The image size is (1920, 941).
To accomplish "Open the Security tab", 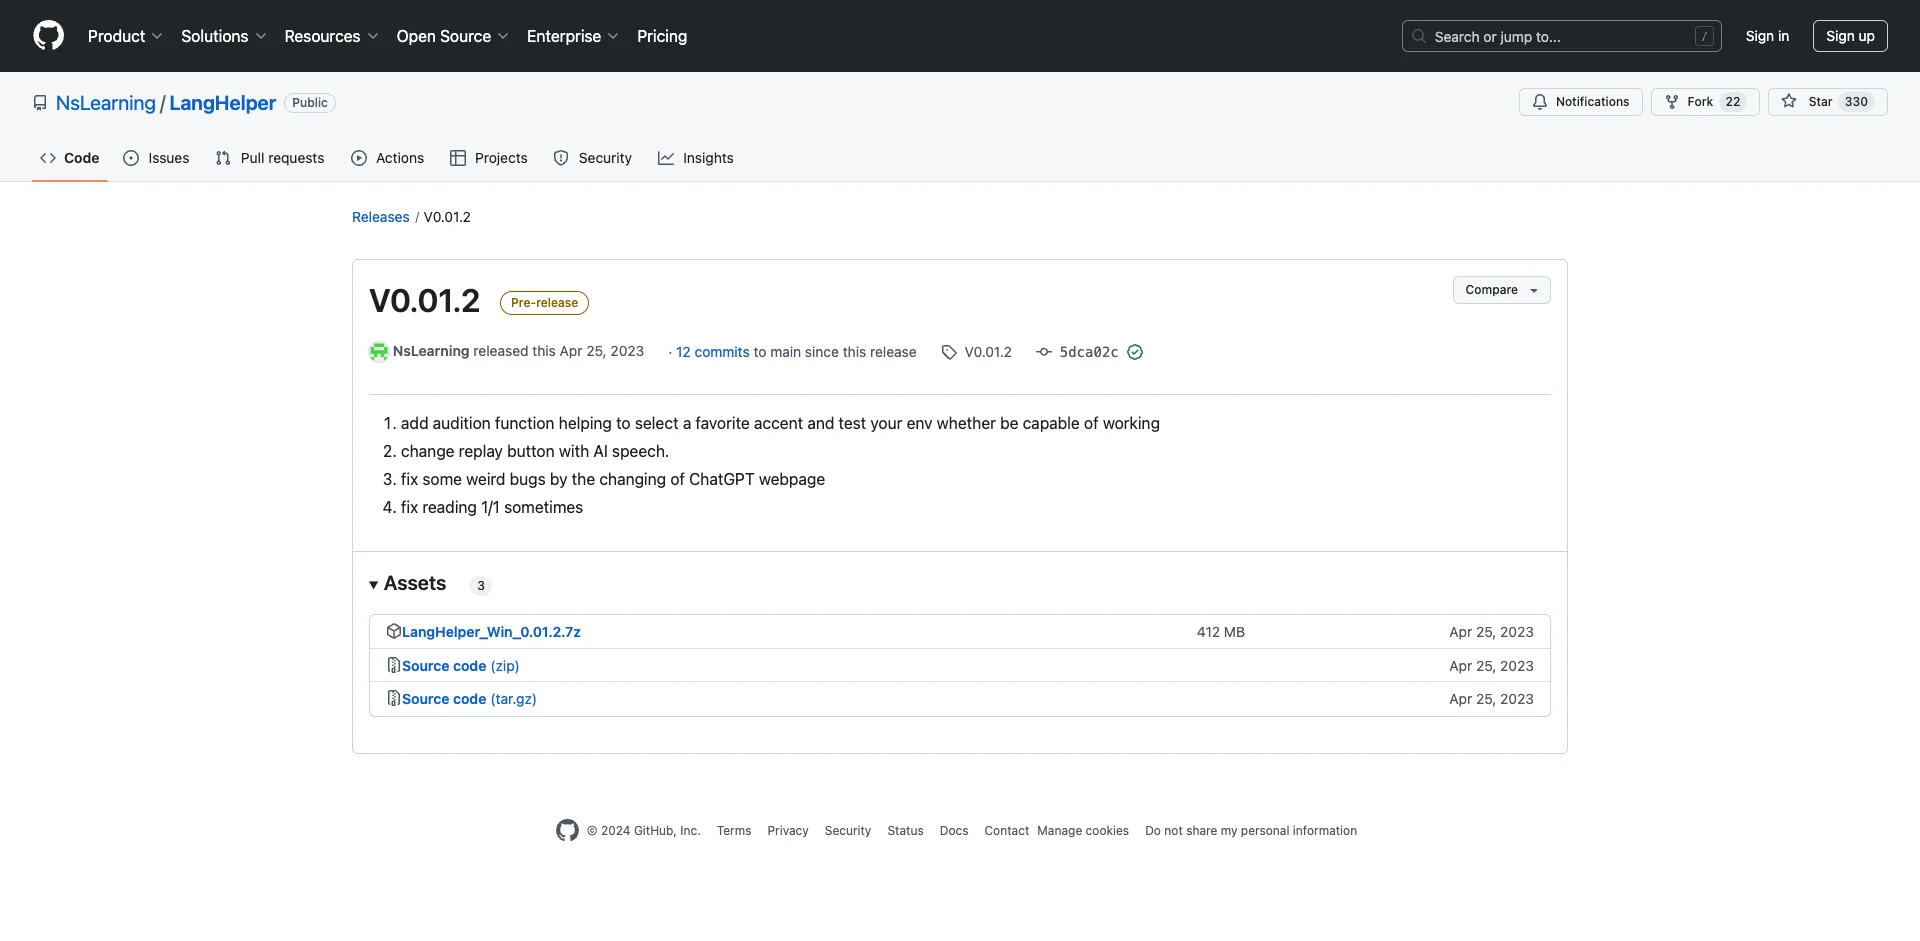I will (593, 158).
